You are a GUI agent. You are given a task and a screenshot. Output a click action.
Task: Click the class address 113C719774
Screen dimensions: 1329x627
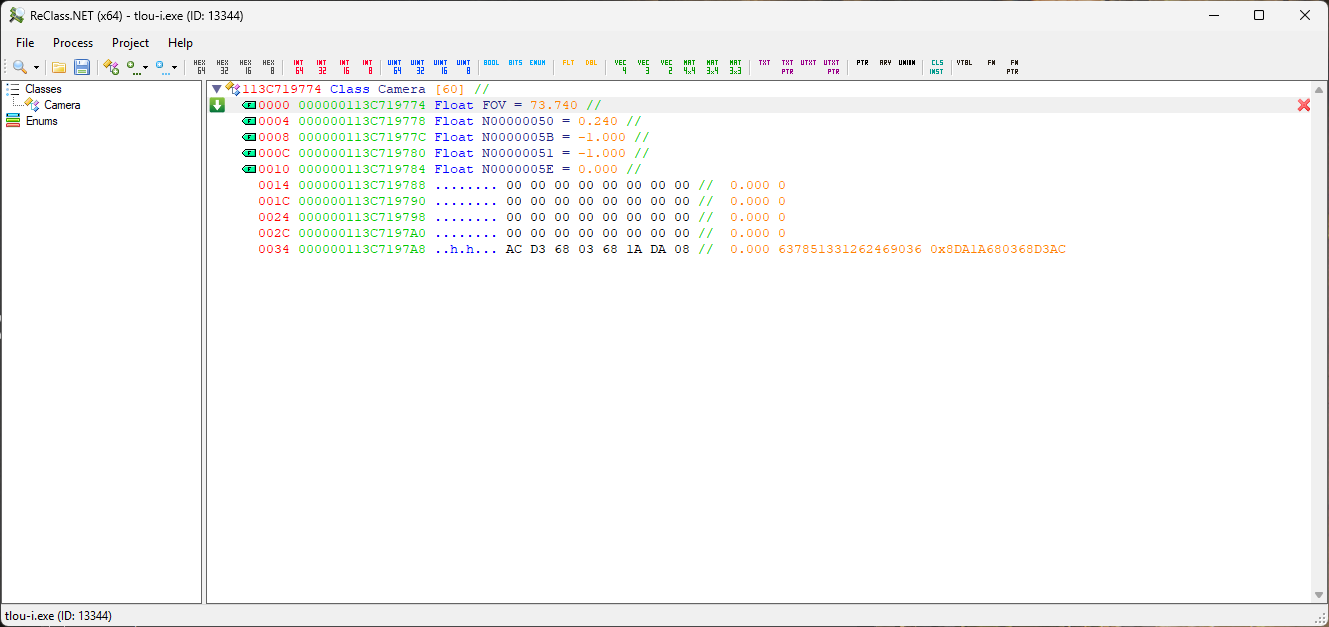(282, 89)
